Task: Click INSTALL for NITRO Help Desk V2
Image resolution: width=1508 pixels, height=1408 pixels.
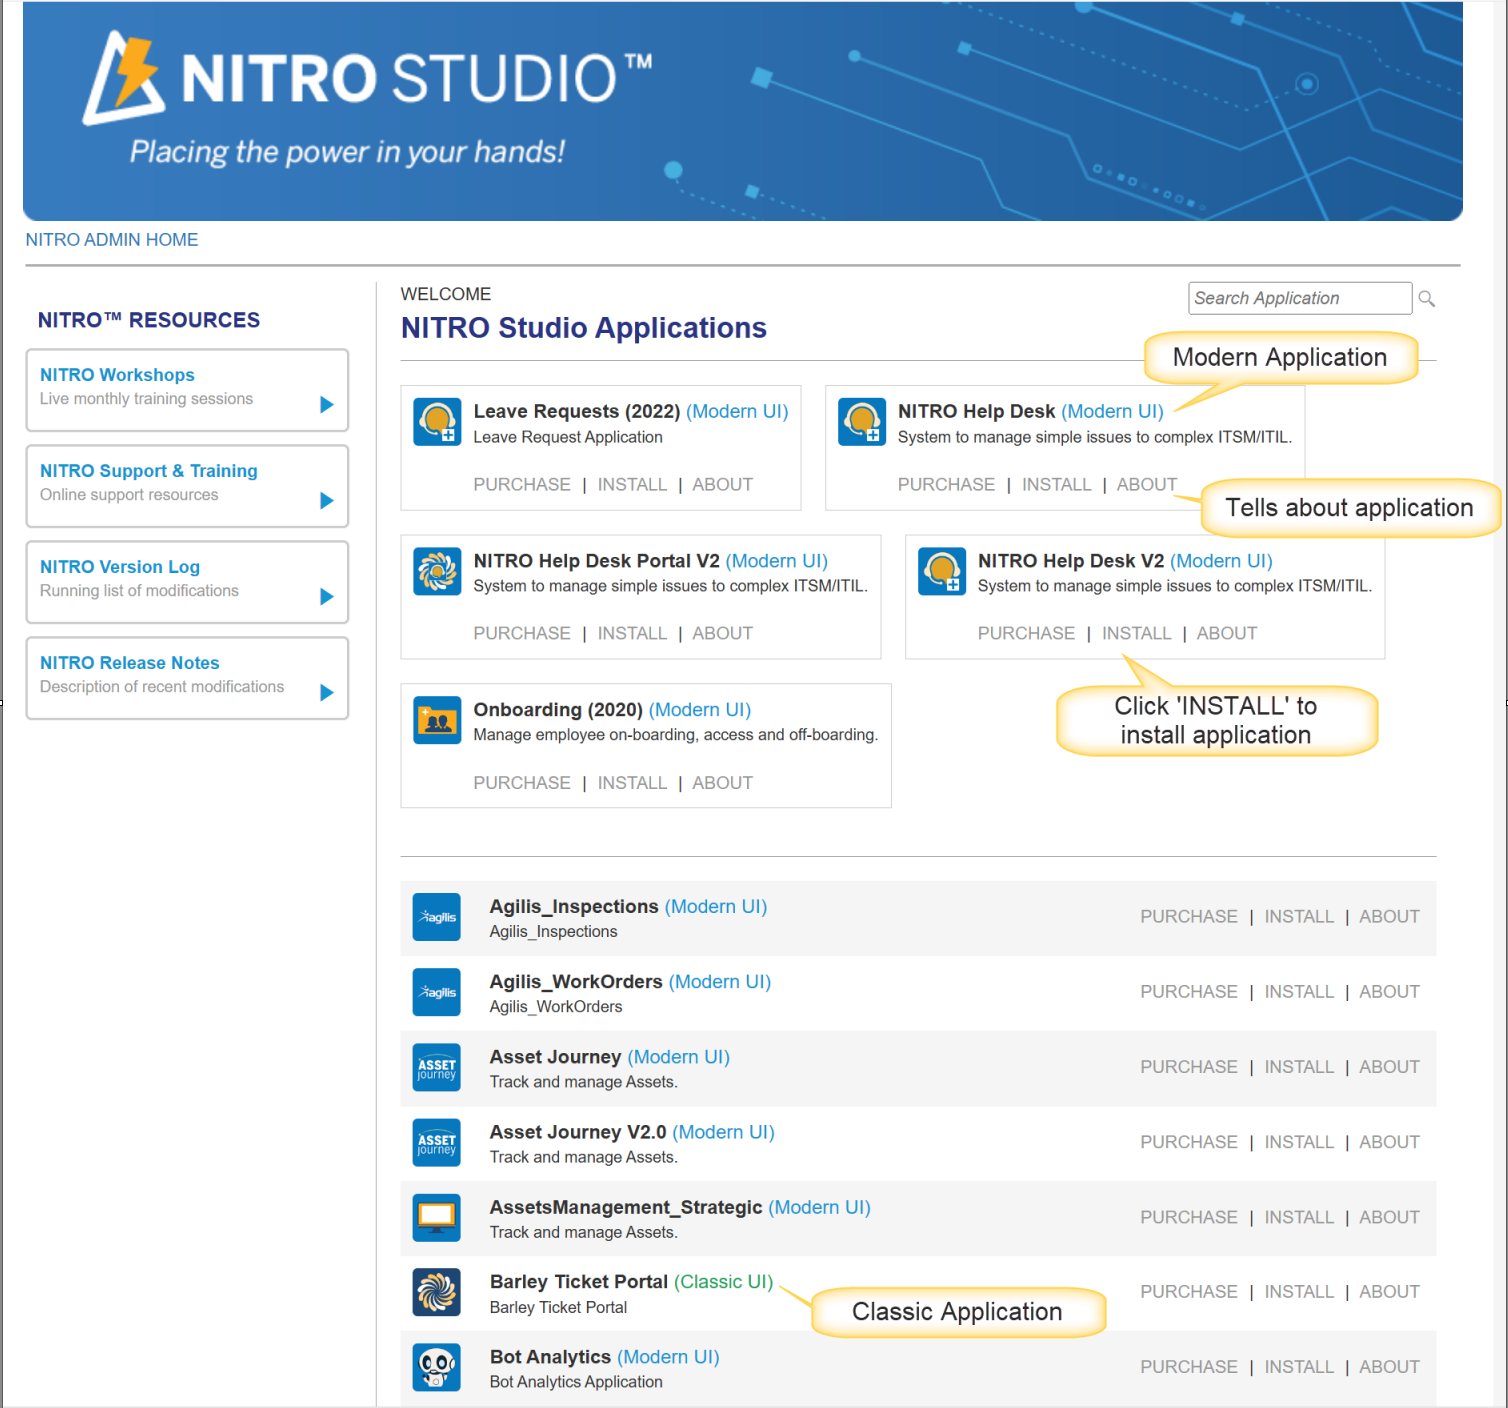Action: click(x=1136, y=634)
